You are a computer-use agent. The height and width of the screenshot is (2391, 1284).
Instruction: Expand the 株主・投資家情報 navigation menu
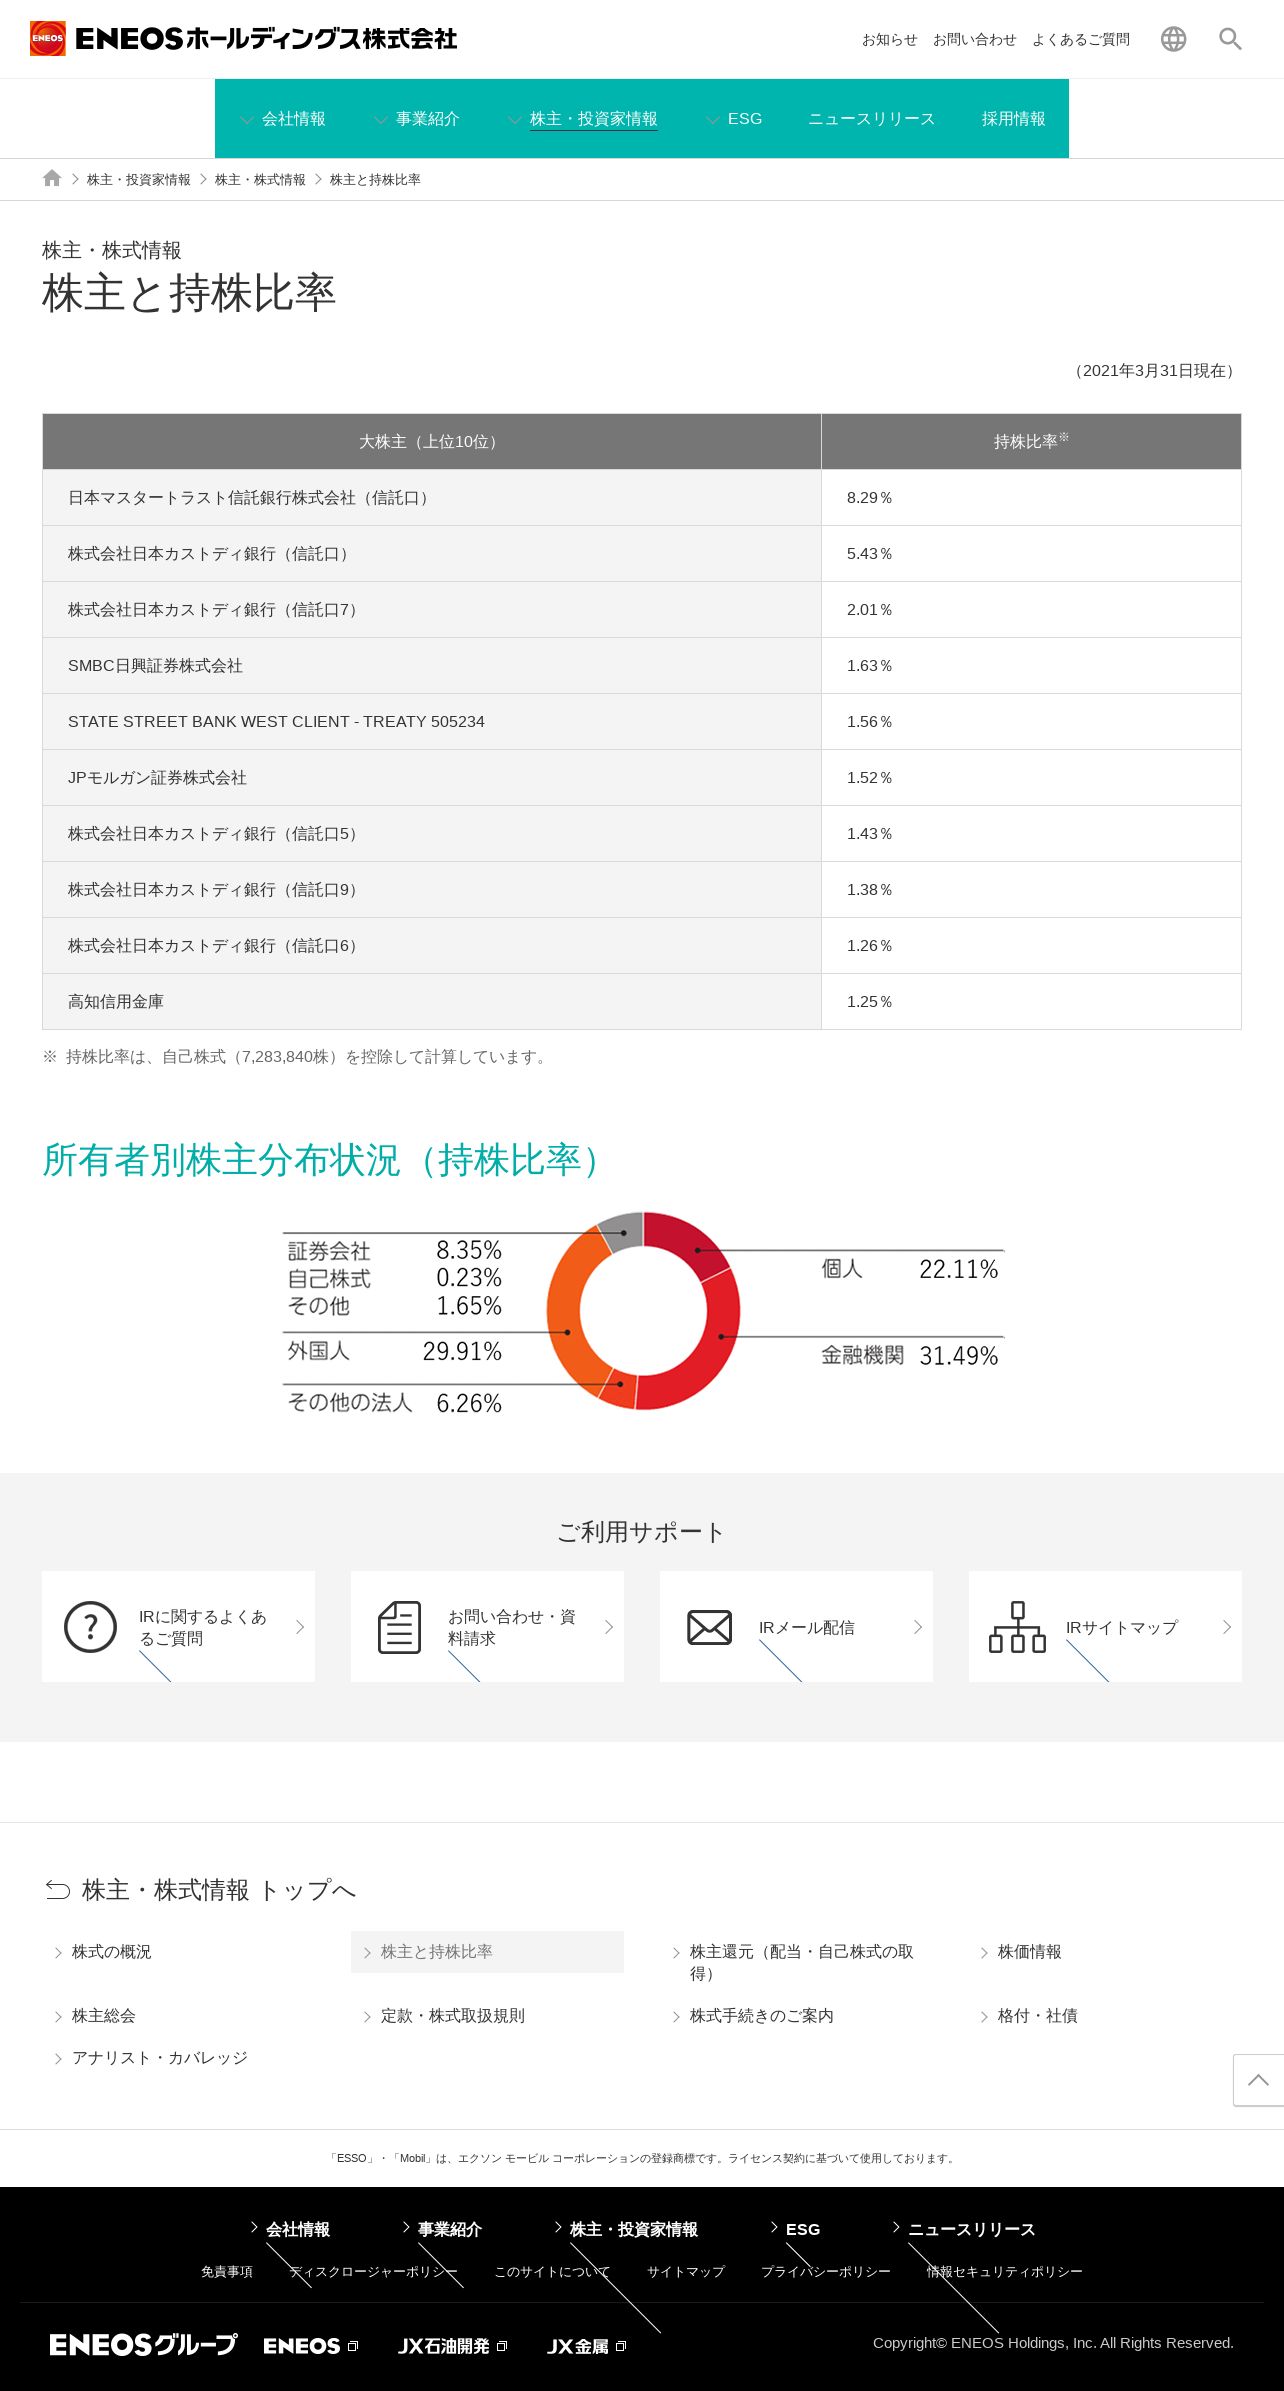click(583, 119)
